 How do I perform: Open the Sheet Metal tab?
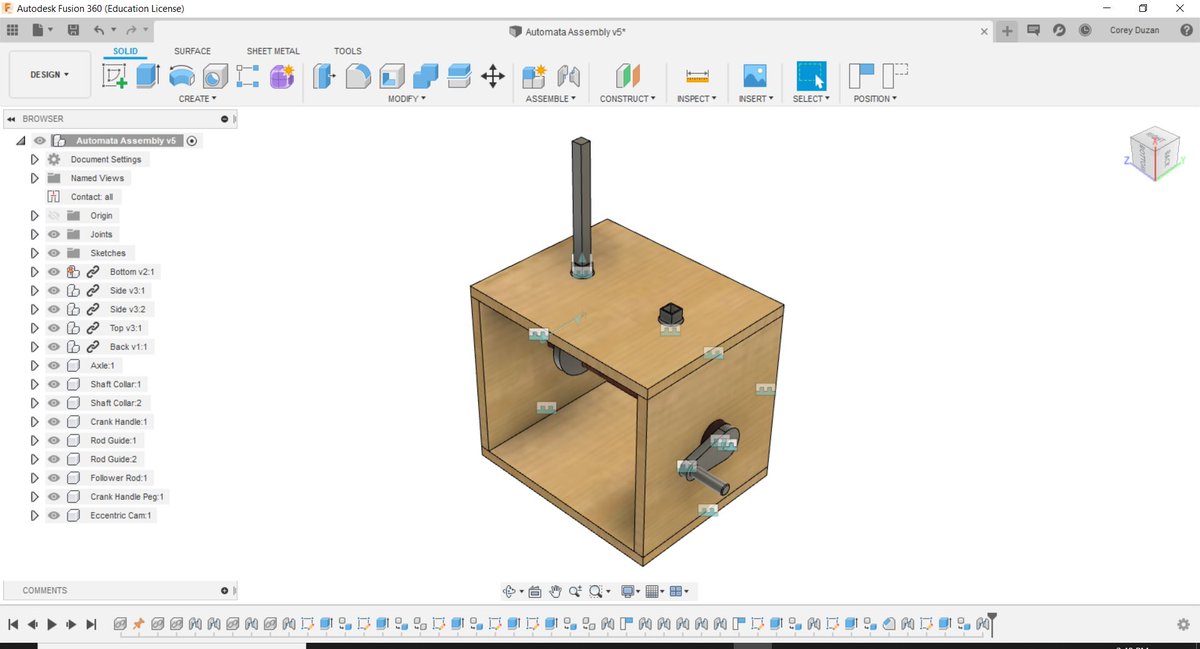coord(273,51)
